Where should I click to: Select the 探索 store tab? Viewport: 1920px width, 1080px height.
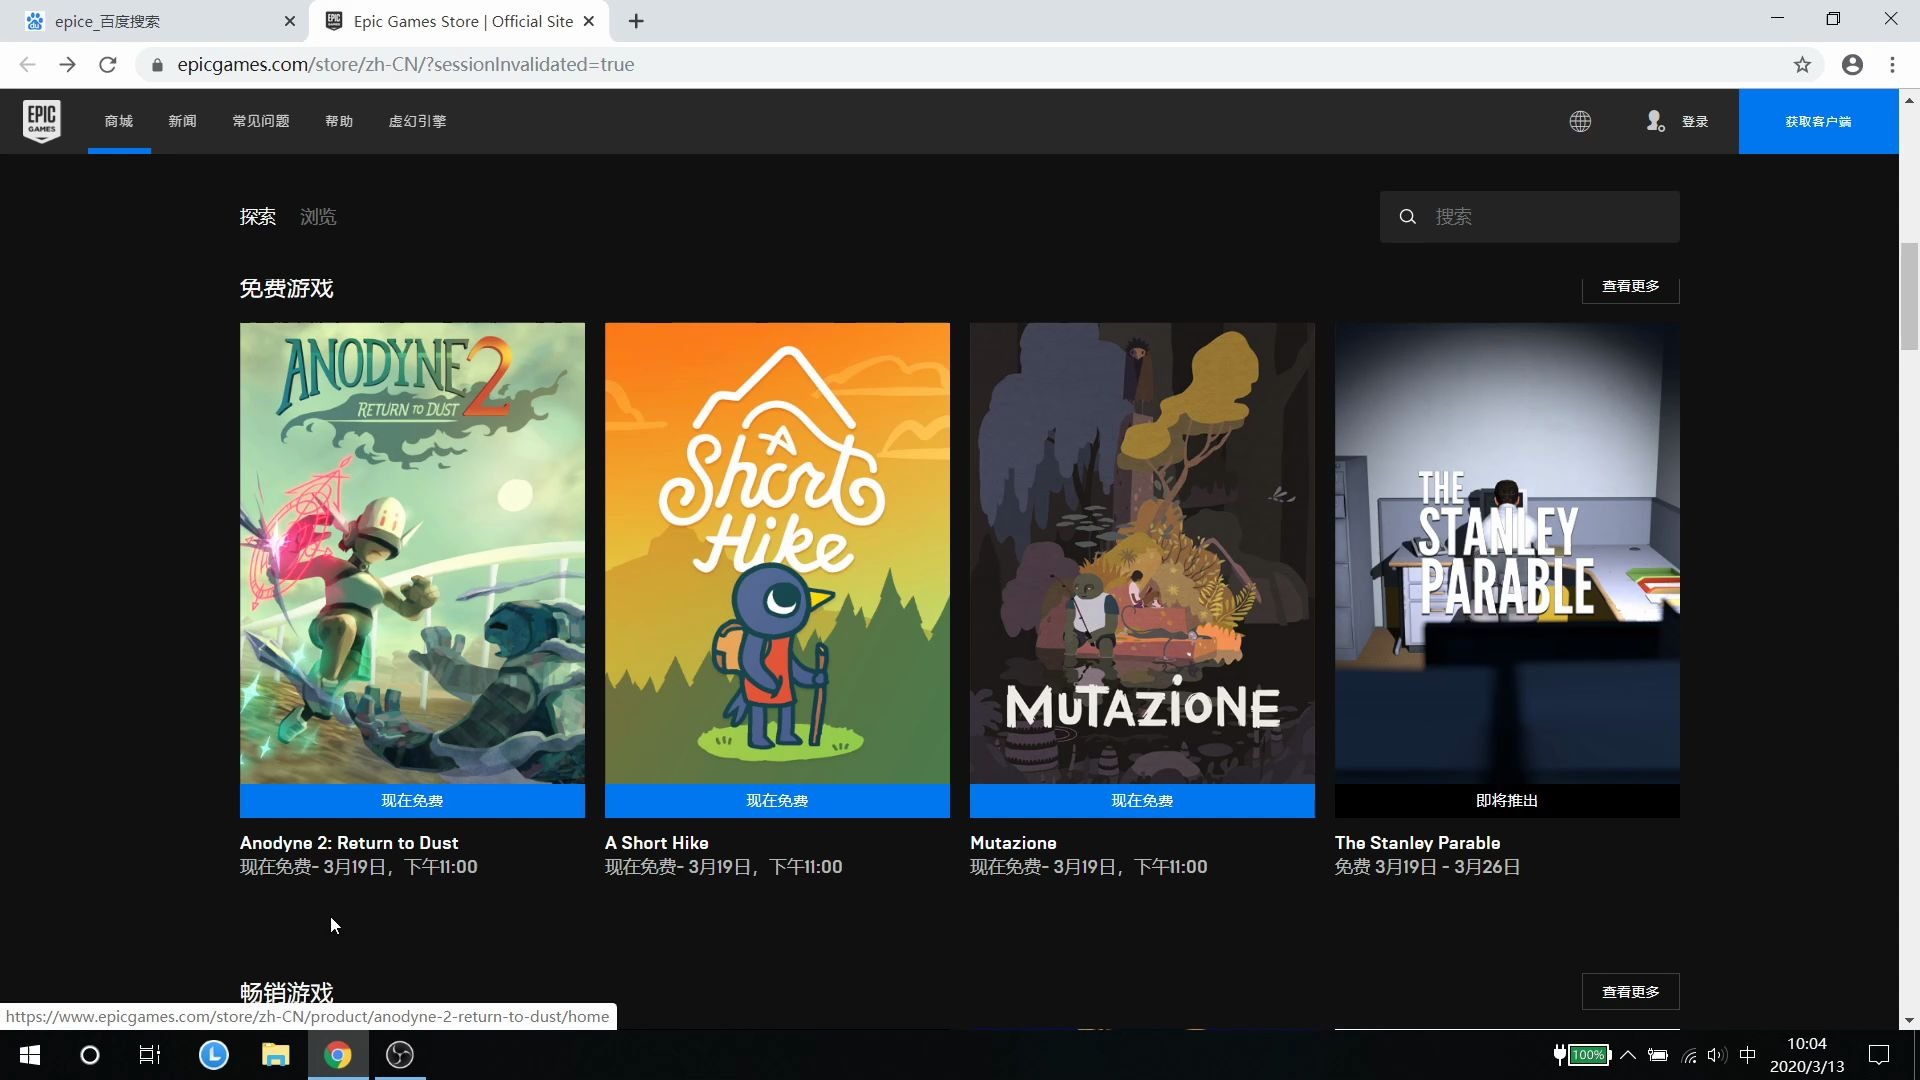click(x=258, y=217)
